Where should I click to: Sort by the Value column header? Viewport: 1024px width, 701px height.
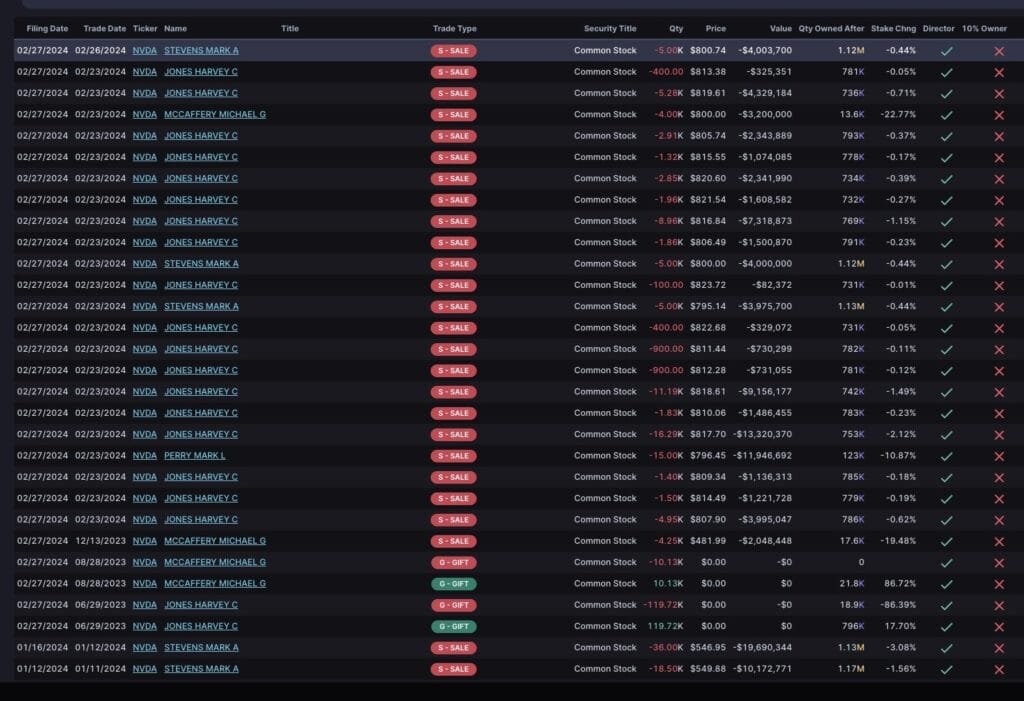780,29
